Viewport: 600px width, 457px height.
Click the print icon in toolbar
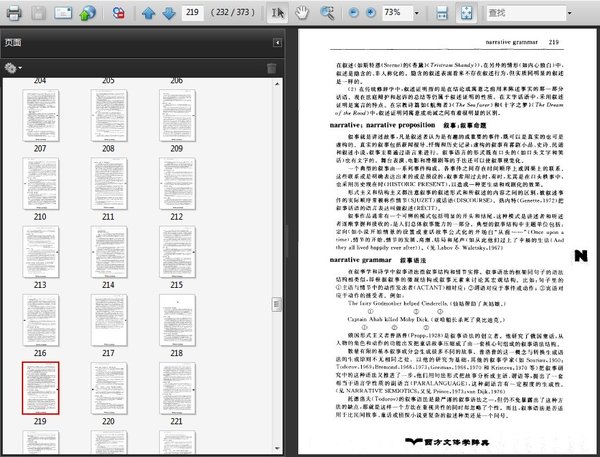pyautogui.click(x=11, y=13)
